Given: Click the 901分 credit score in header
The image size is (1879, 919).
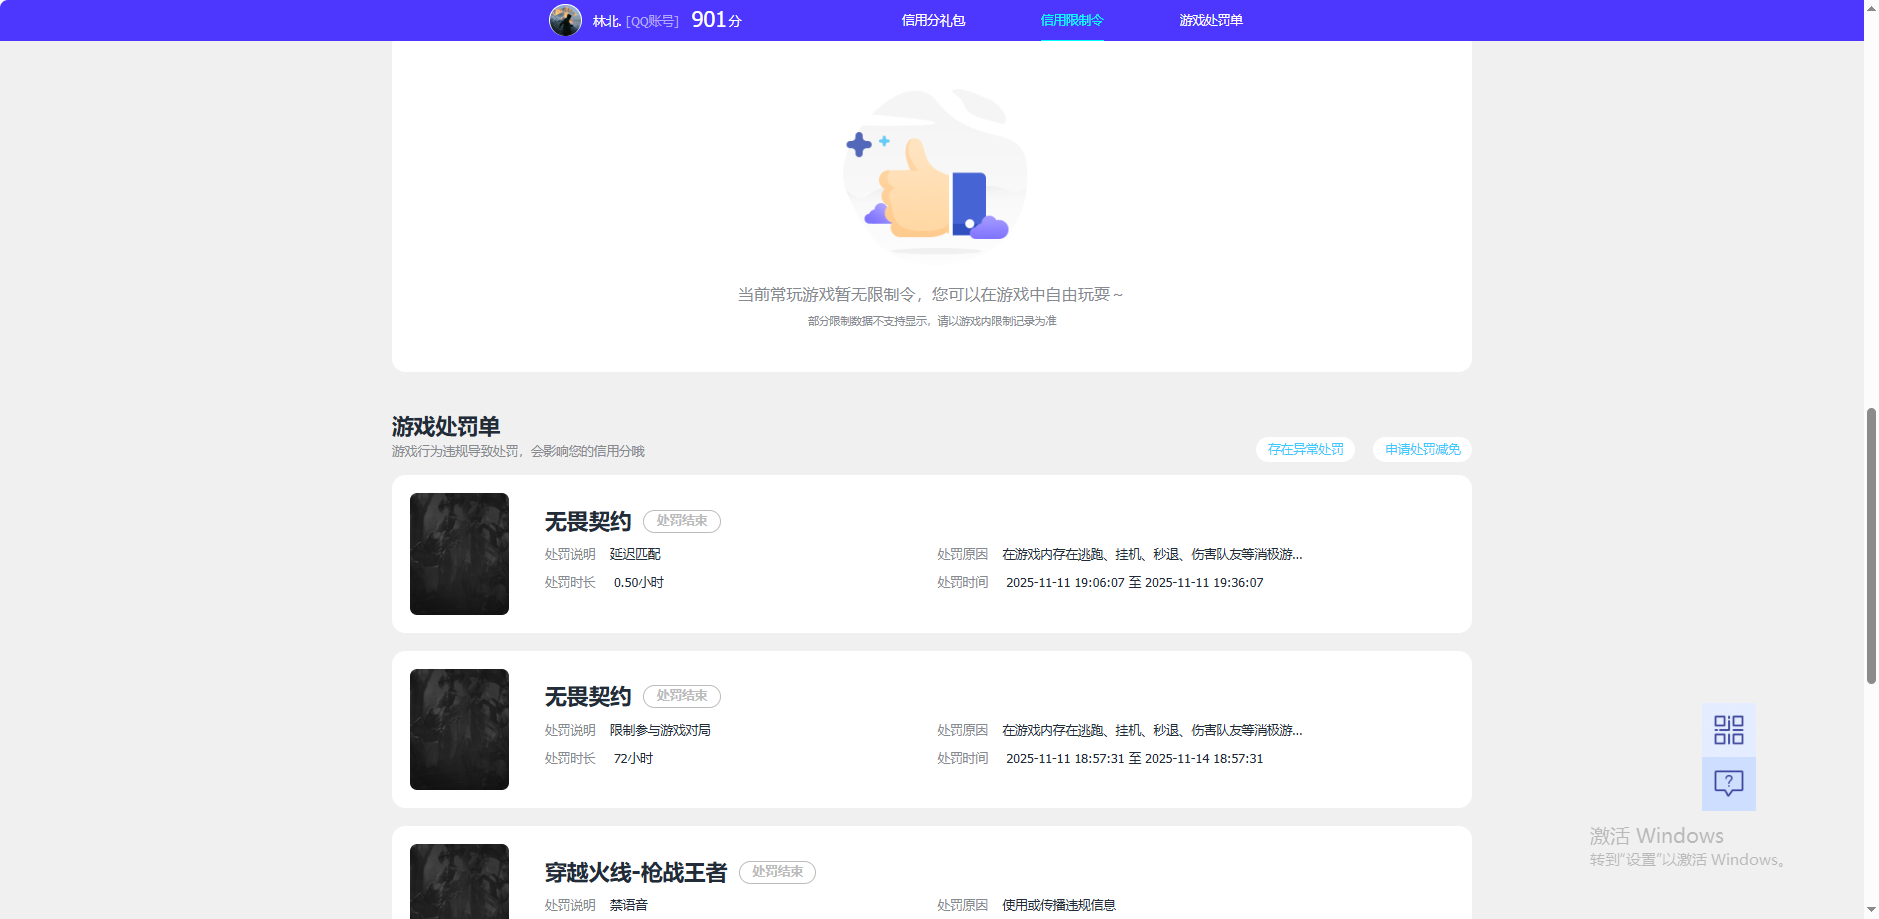Looking at the screenshot, I should pyautogui.click(x=716, y=20).
